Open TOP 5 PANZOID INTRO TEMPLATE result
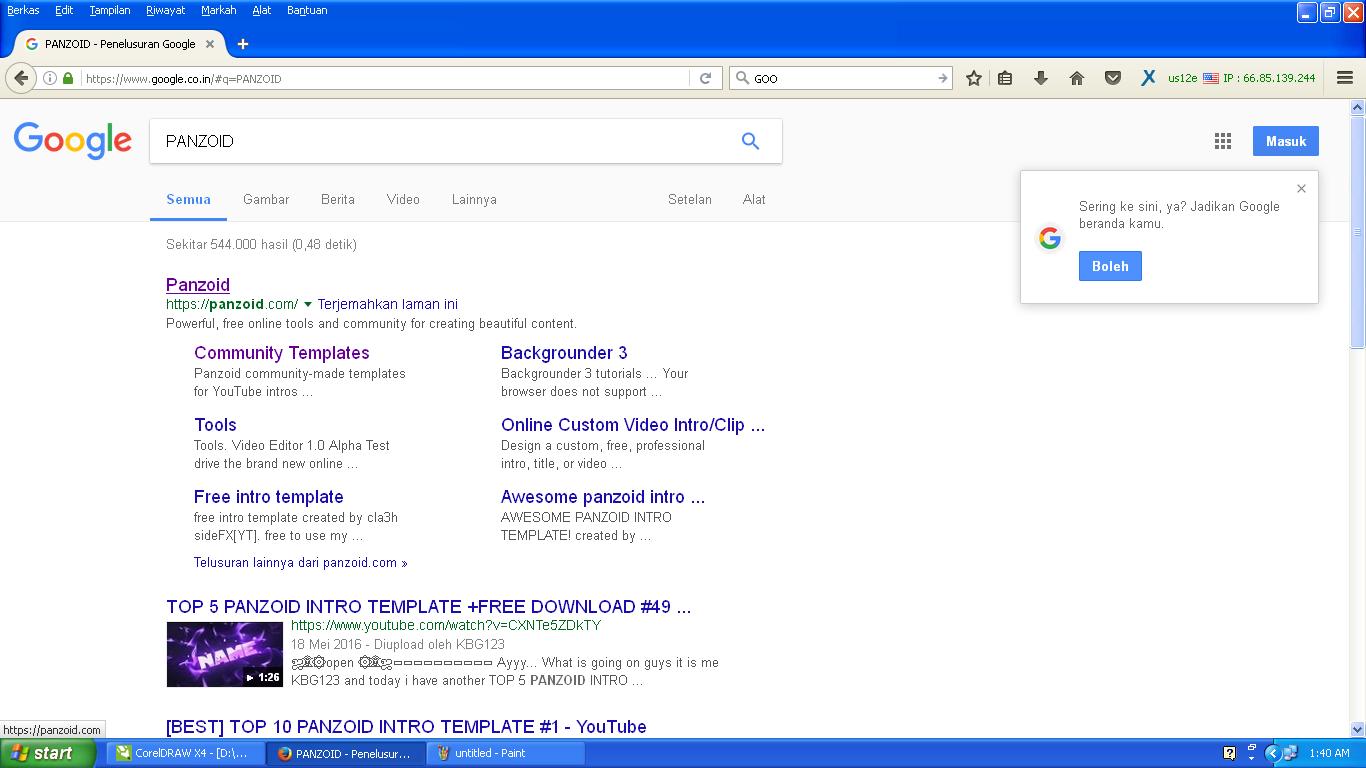Viewport: 1366px width, 768px height. [428, 607]
